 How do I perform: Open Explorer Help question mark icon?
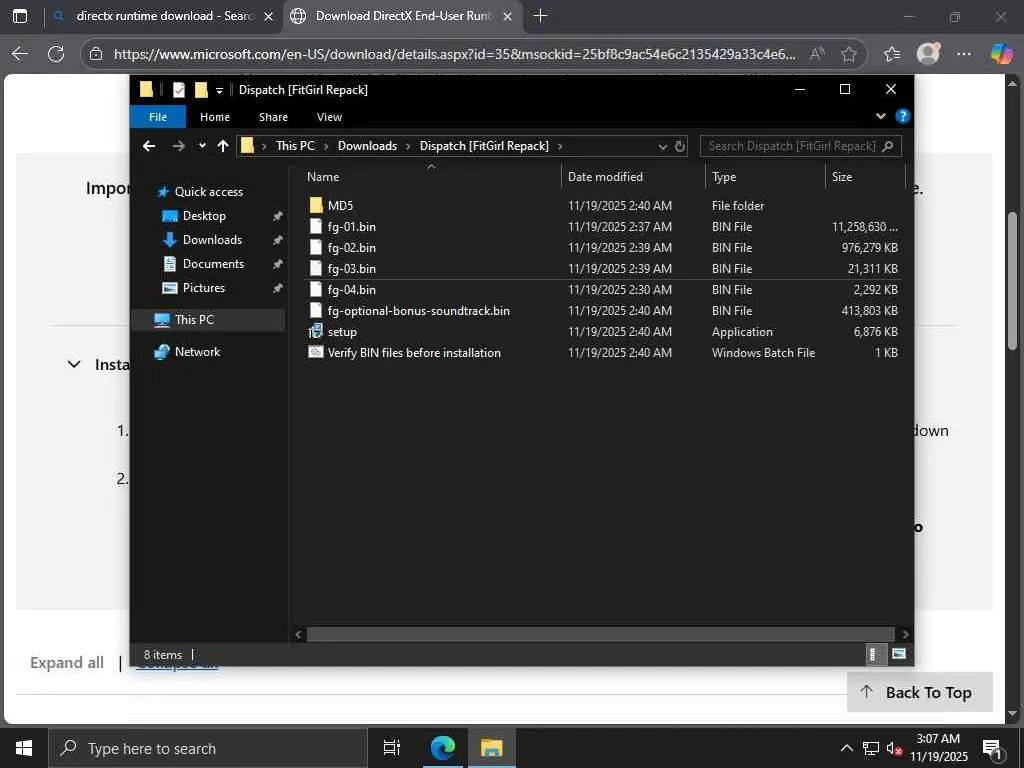pos(903,116)
